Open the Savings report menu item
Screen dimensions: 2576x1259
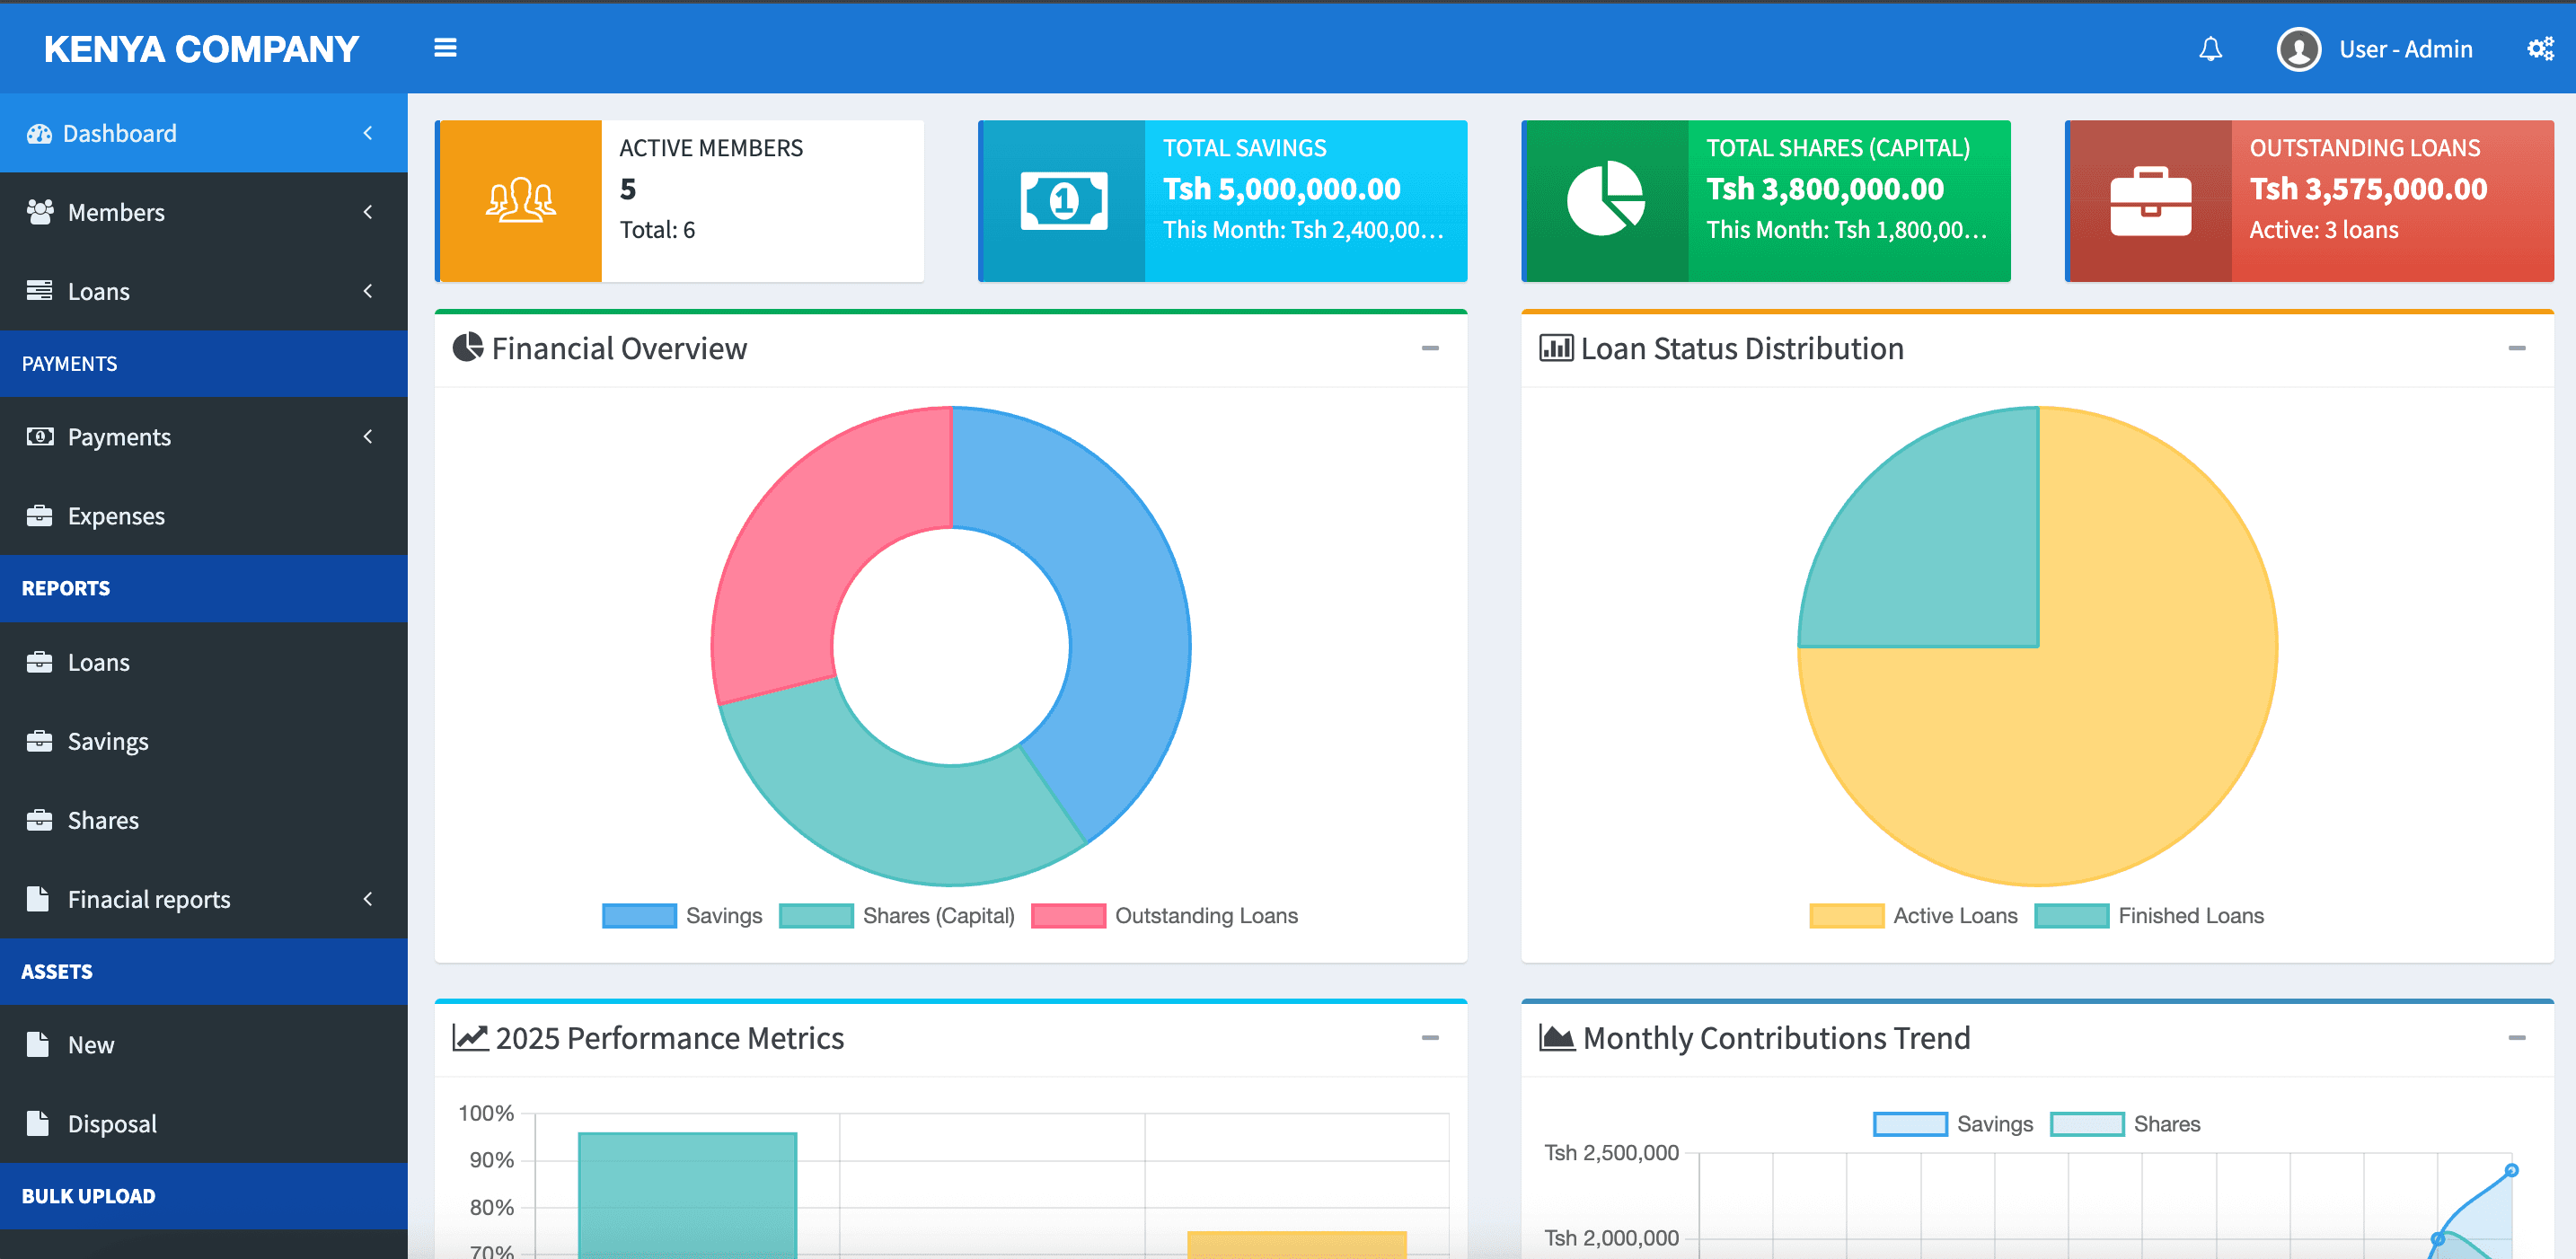108,741
